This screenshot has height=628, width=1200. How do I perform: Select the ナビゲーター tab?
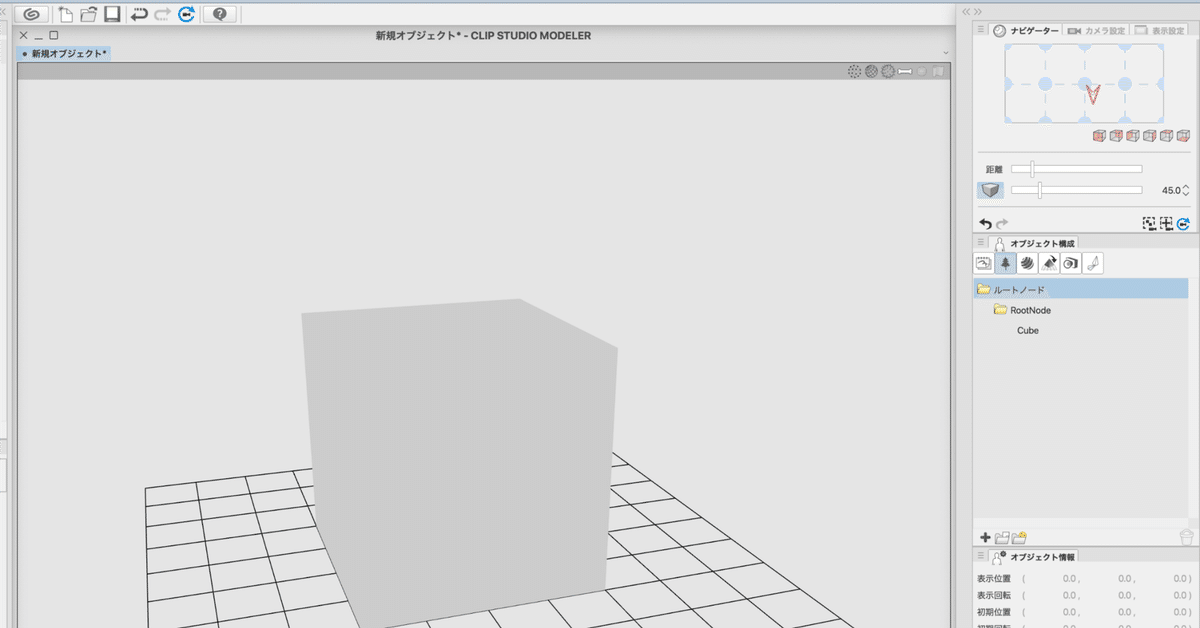click(x=1025, y=31)
